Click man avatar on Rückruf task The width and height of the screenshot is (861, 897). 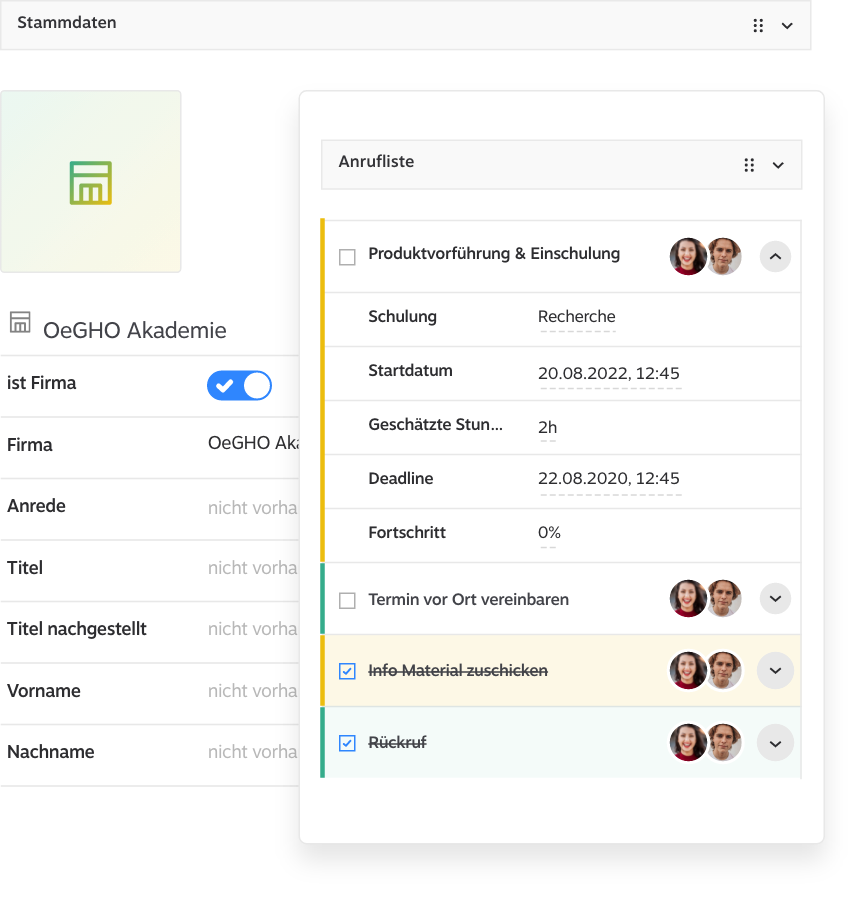724,743
